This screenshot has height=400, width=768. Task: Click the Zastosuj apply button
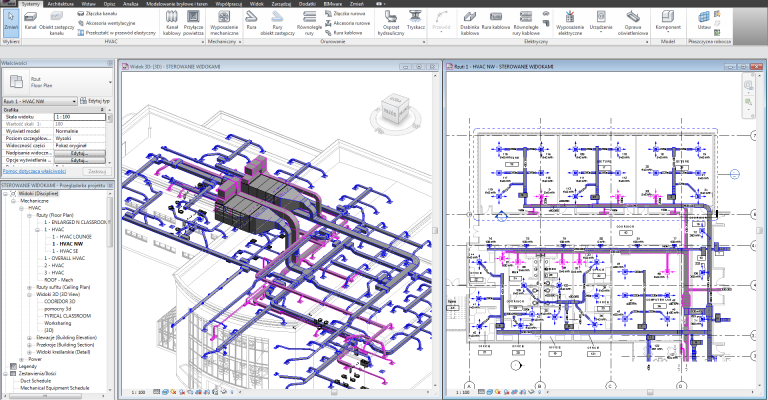point(97,172)
